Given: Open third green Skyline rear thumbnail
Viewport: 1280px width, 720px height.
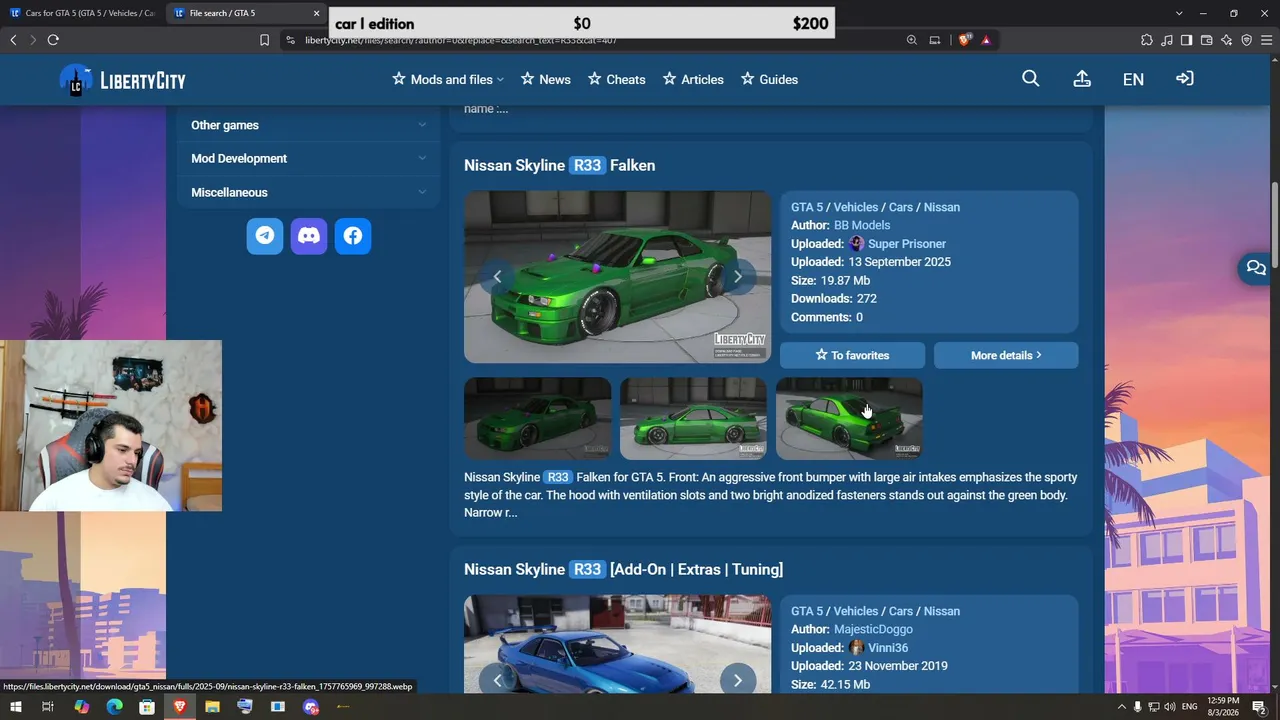Looking at the screenshot, I should click(849, 418).
